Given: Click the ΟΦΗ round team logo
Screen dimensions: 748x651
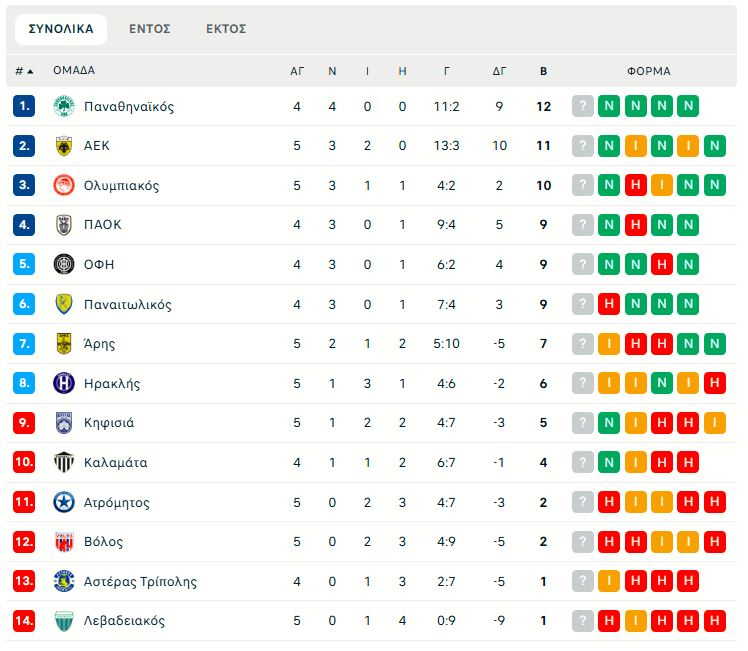Looking at the screenshot, I should [x=63, y=264].
